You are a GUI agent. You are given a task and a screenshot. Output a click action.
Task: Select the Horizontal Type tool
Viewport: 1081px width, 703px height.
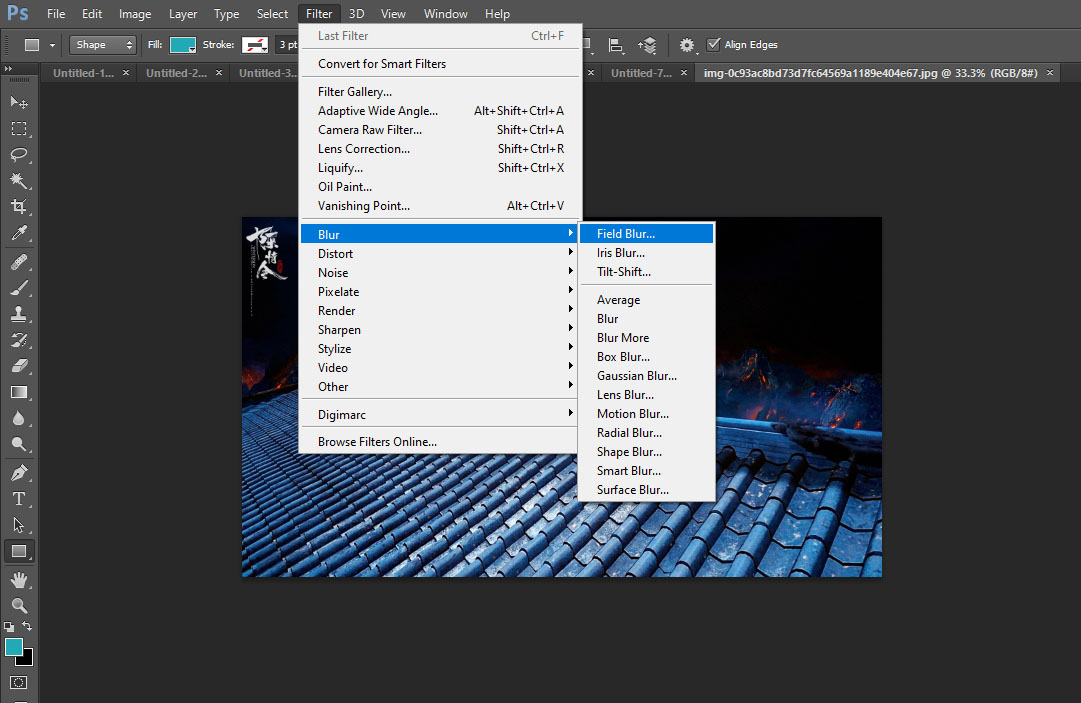click(x=19, y=498)
